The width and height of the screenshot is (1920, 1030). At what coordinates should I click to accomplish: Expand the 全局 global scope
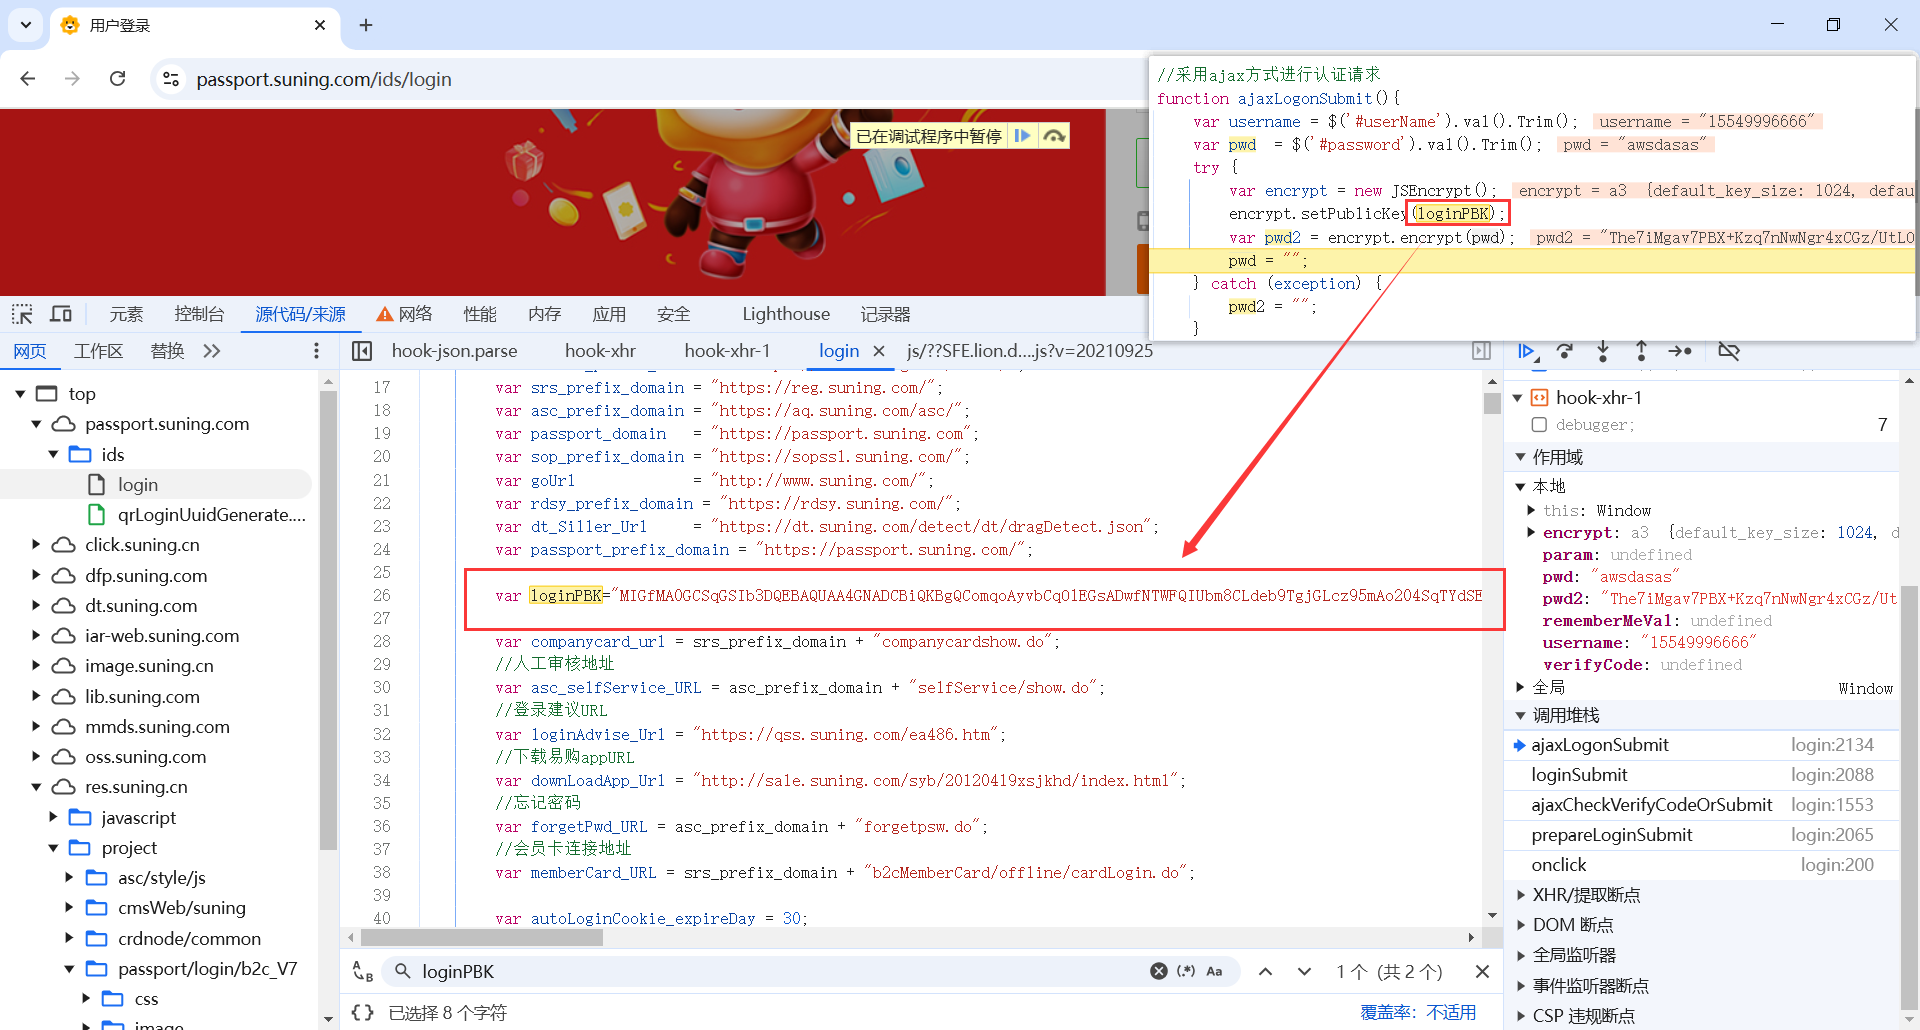(x=1520, y=687)
